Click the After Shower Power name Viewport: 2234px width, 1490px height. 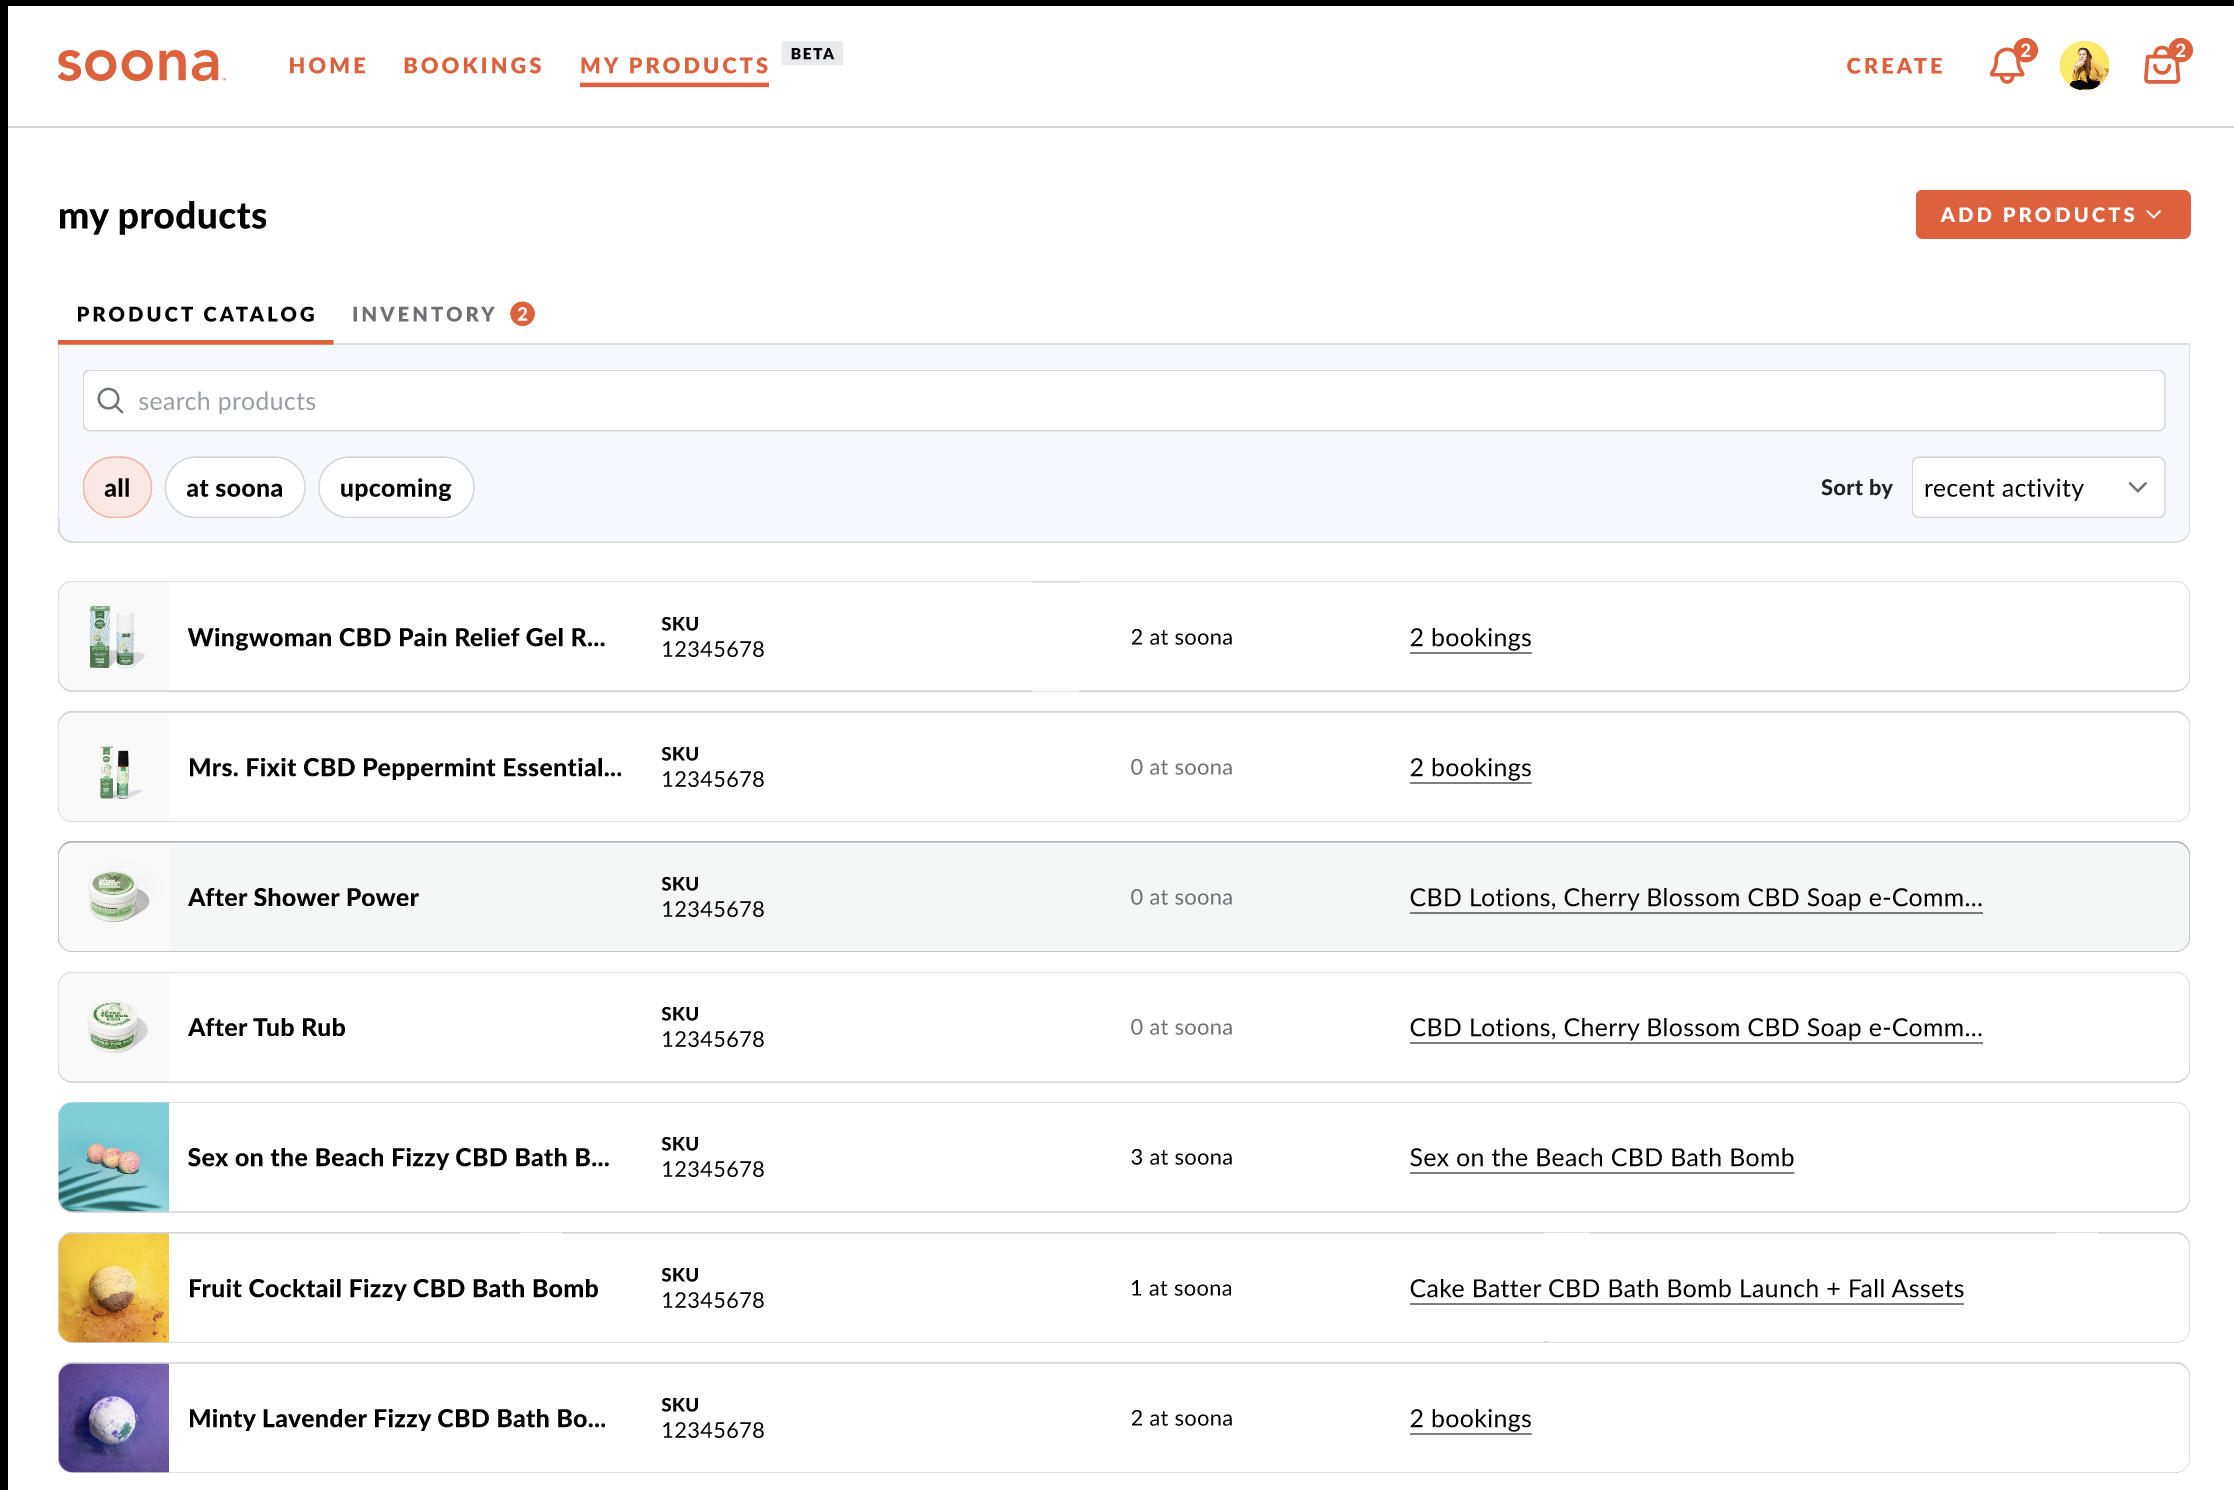pyautogui.click(x=303, y=898)
